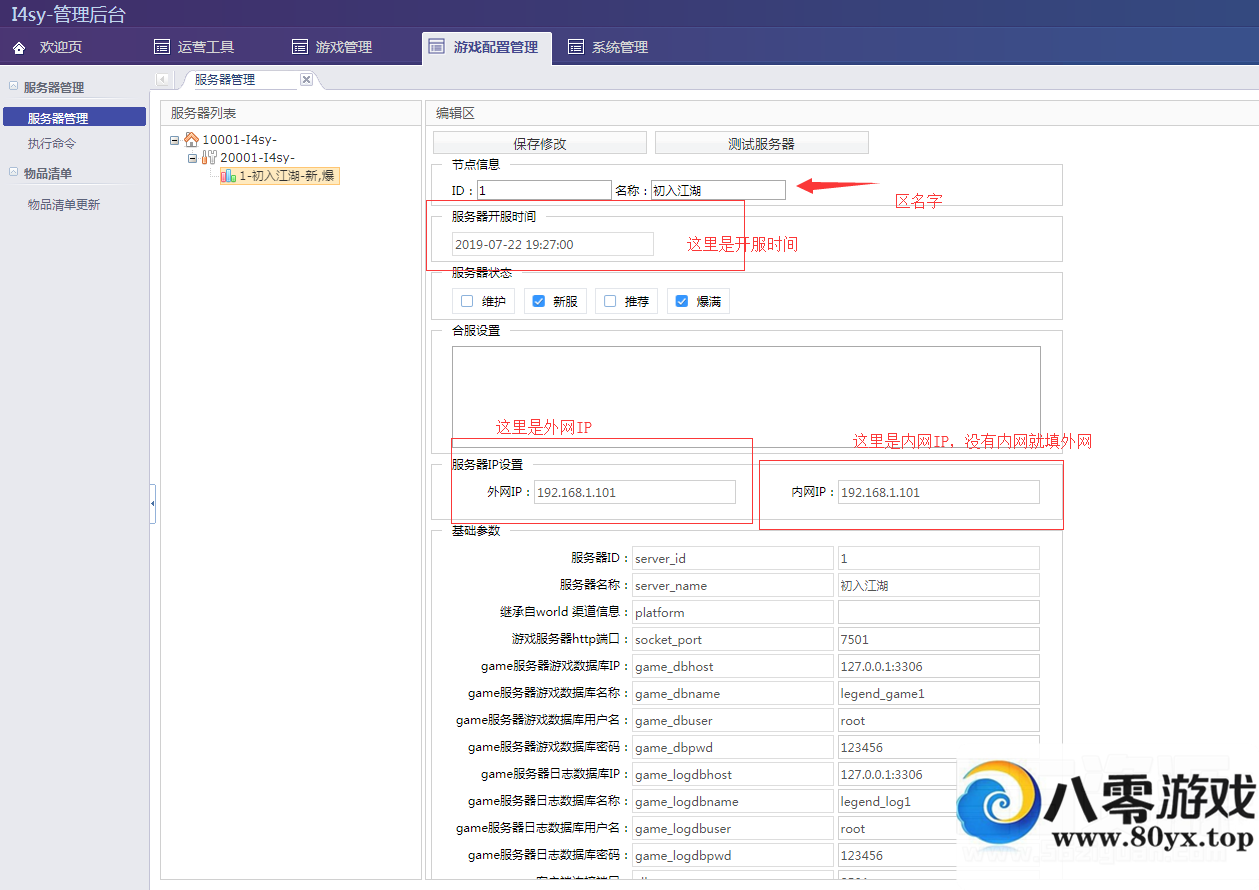Click the house icon of node 10001-I4sy-
Viewport: 1259px width, 890px height.
pyautogui.click(x=191, y=140)
